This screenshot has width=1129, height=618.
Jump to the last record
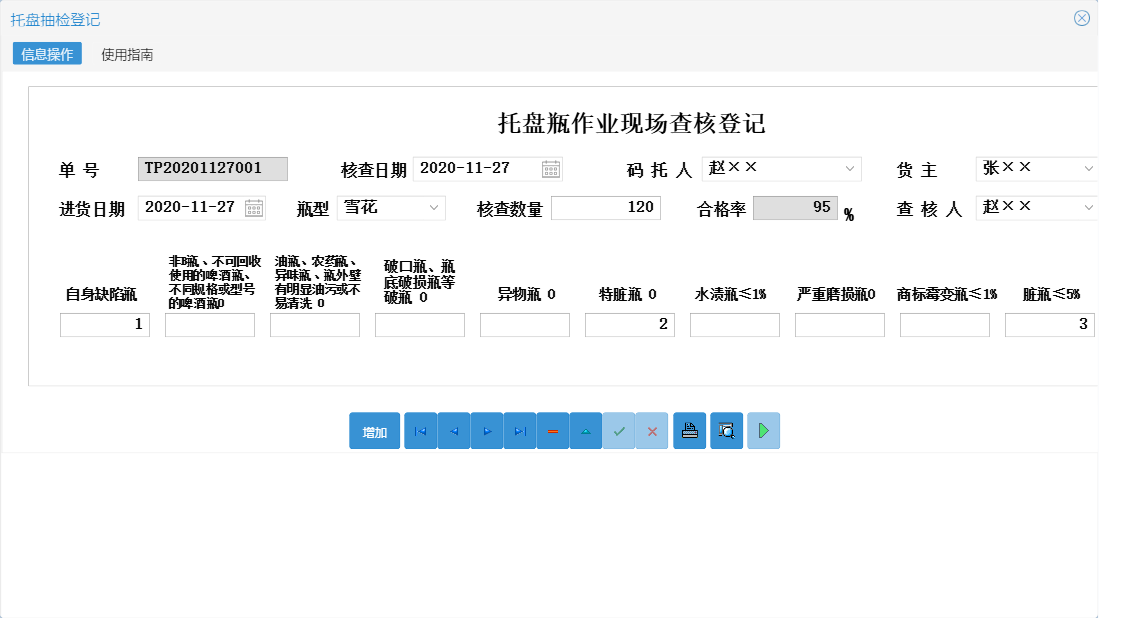[x=519, y=431]
